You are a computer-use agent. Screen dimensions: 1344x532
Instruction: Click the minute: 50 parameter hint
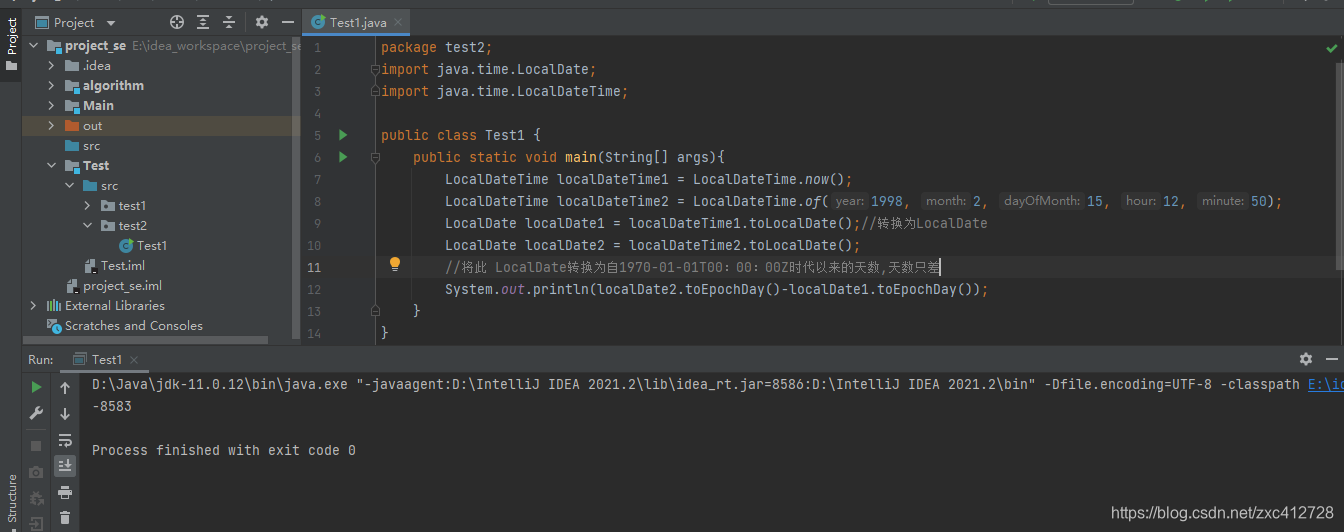click(1232, 201)
